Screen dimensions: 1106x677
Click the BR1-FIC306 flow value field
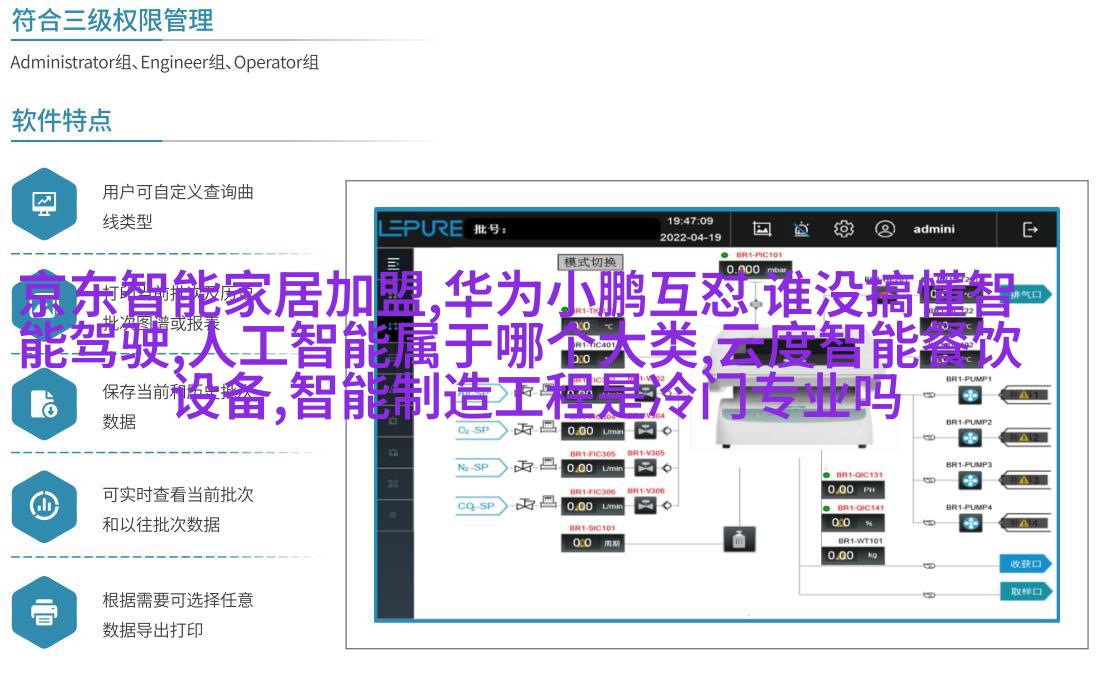[x=593, y=506]
